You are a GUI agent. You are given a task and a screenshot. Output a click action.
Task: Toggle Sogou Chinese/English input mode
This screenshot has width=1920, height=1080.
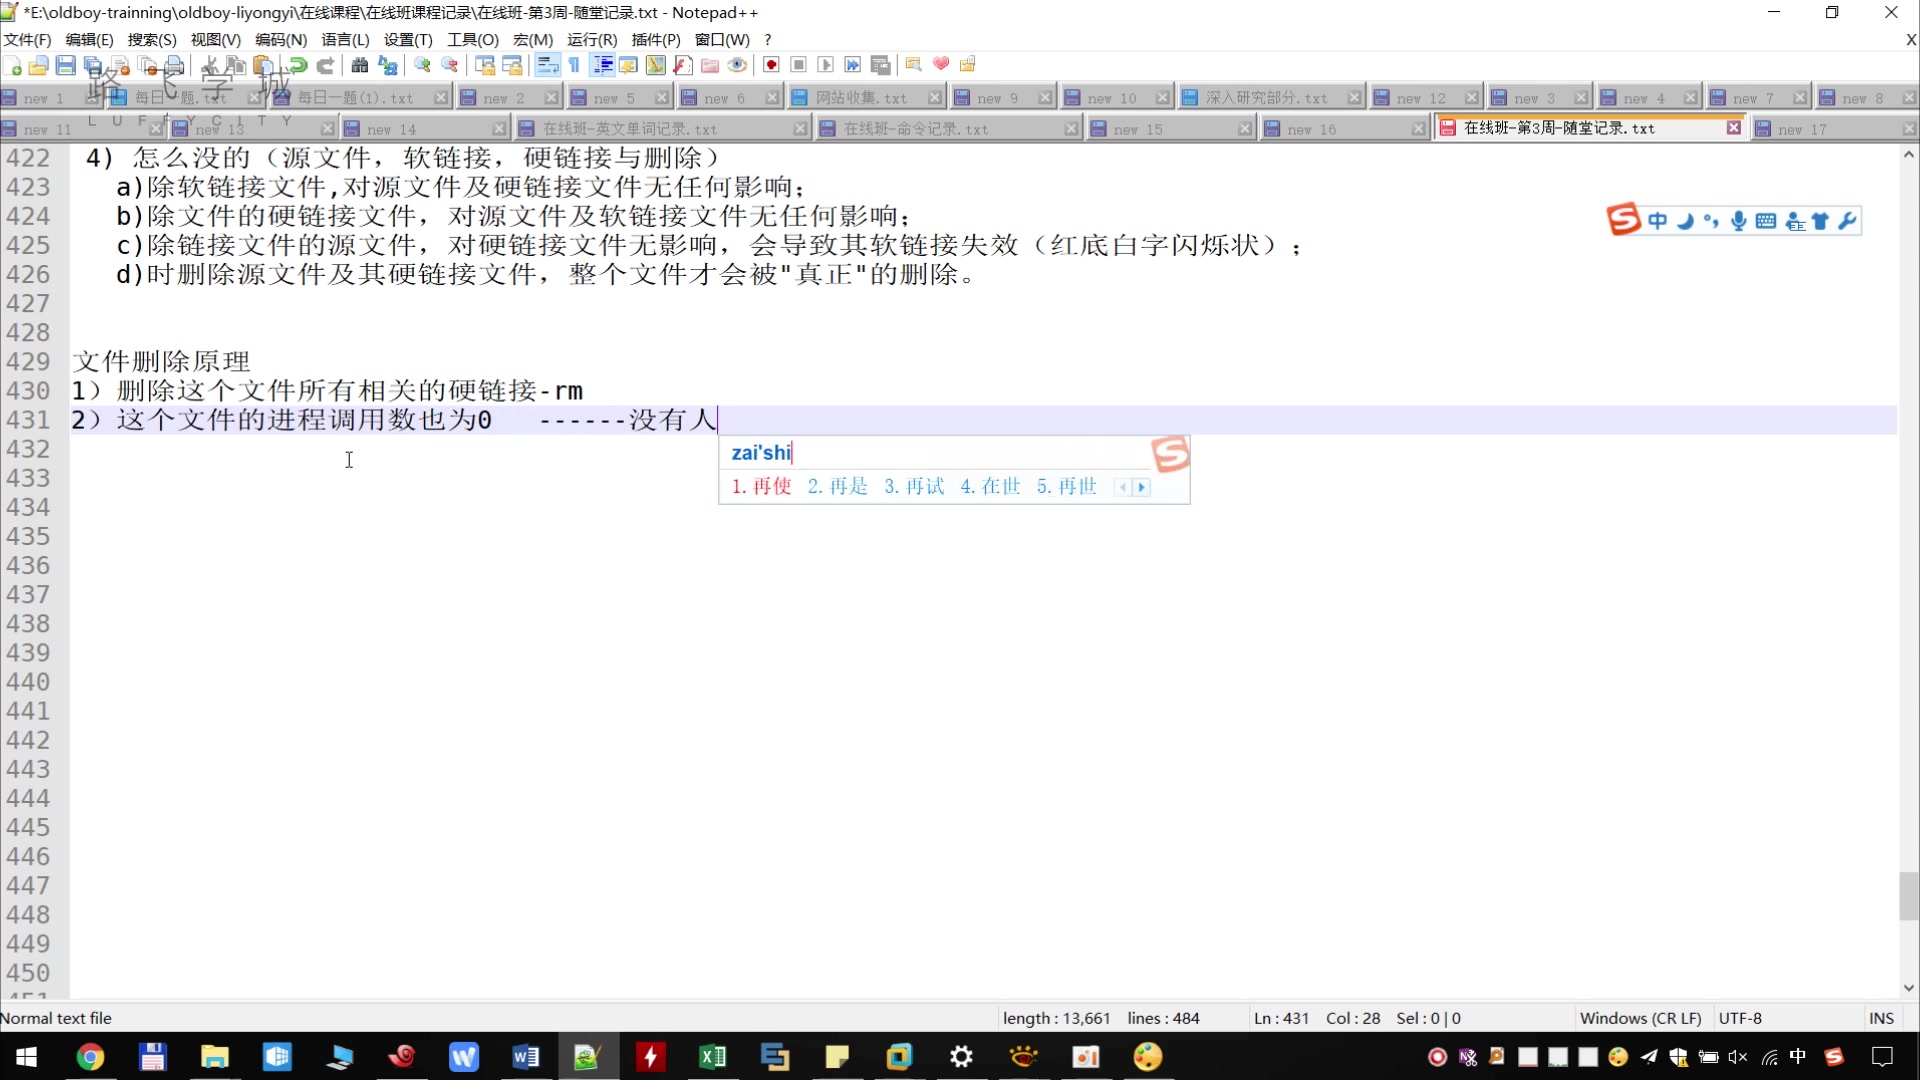click(x=1658, y=221)
